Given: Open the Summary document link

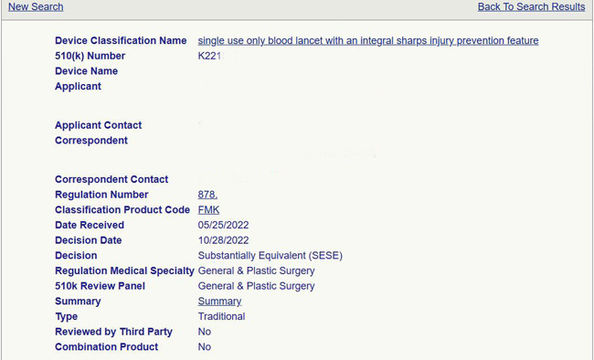Looking at the screenshot, I should pyautogui.click(x=219, y=301).
